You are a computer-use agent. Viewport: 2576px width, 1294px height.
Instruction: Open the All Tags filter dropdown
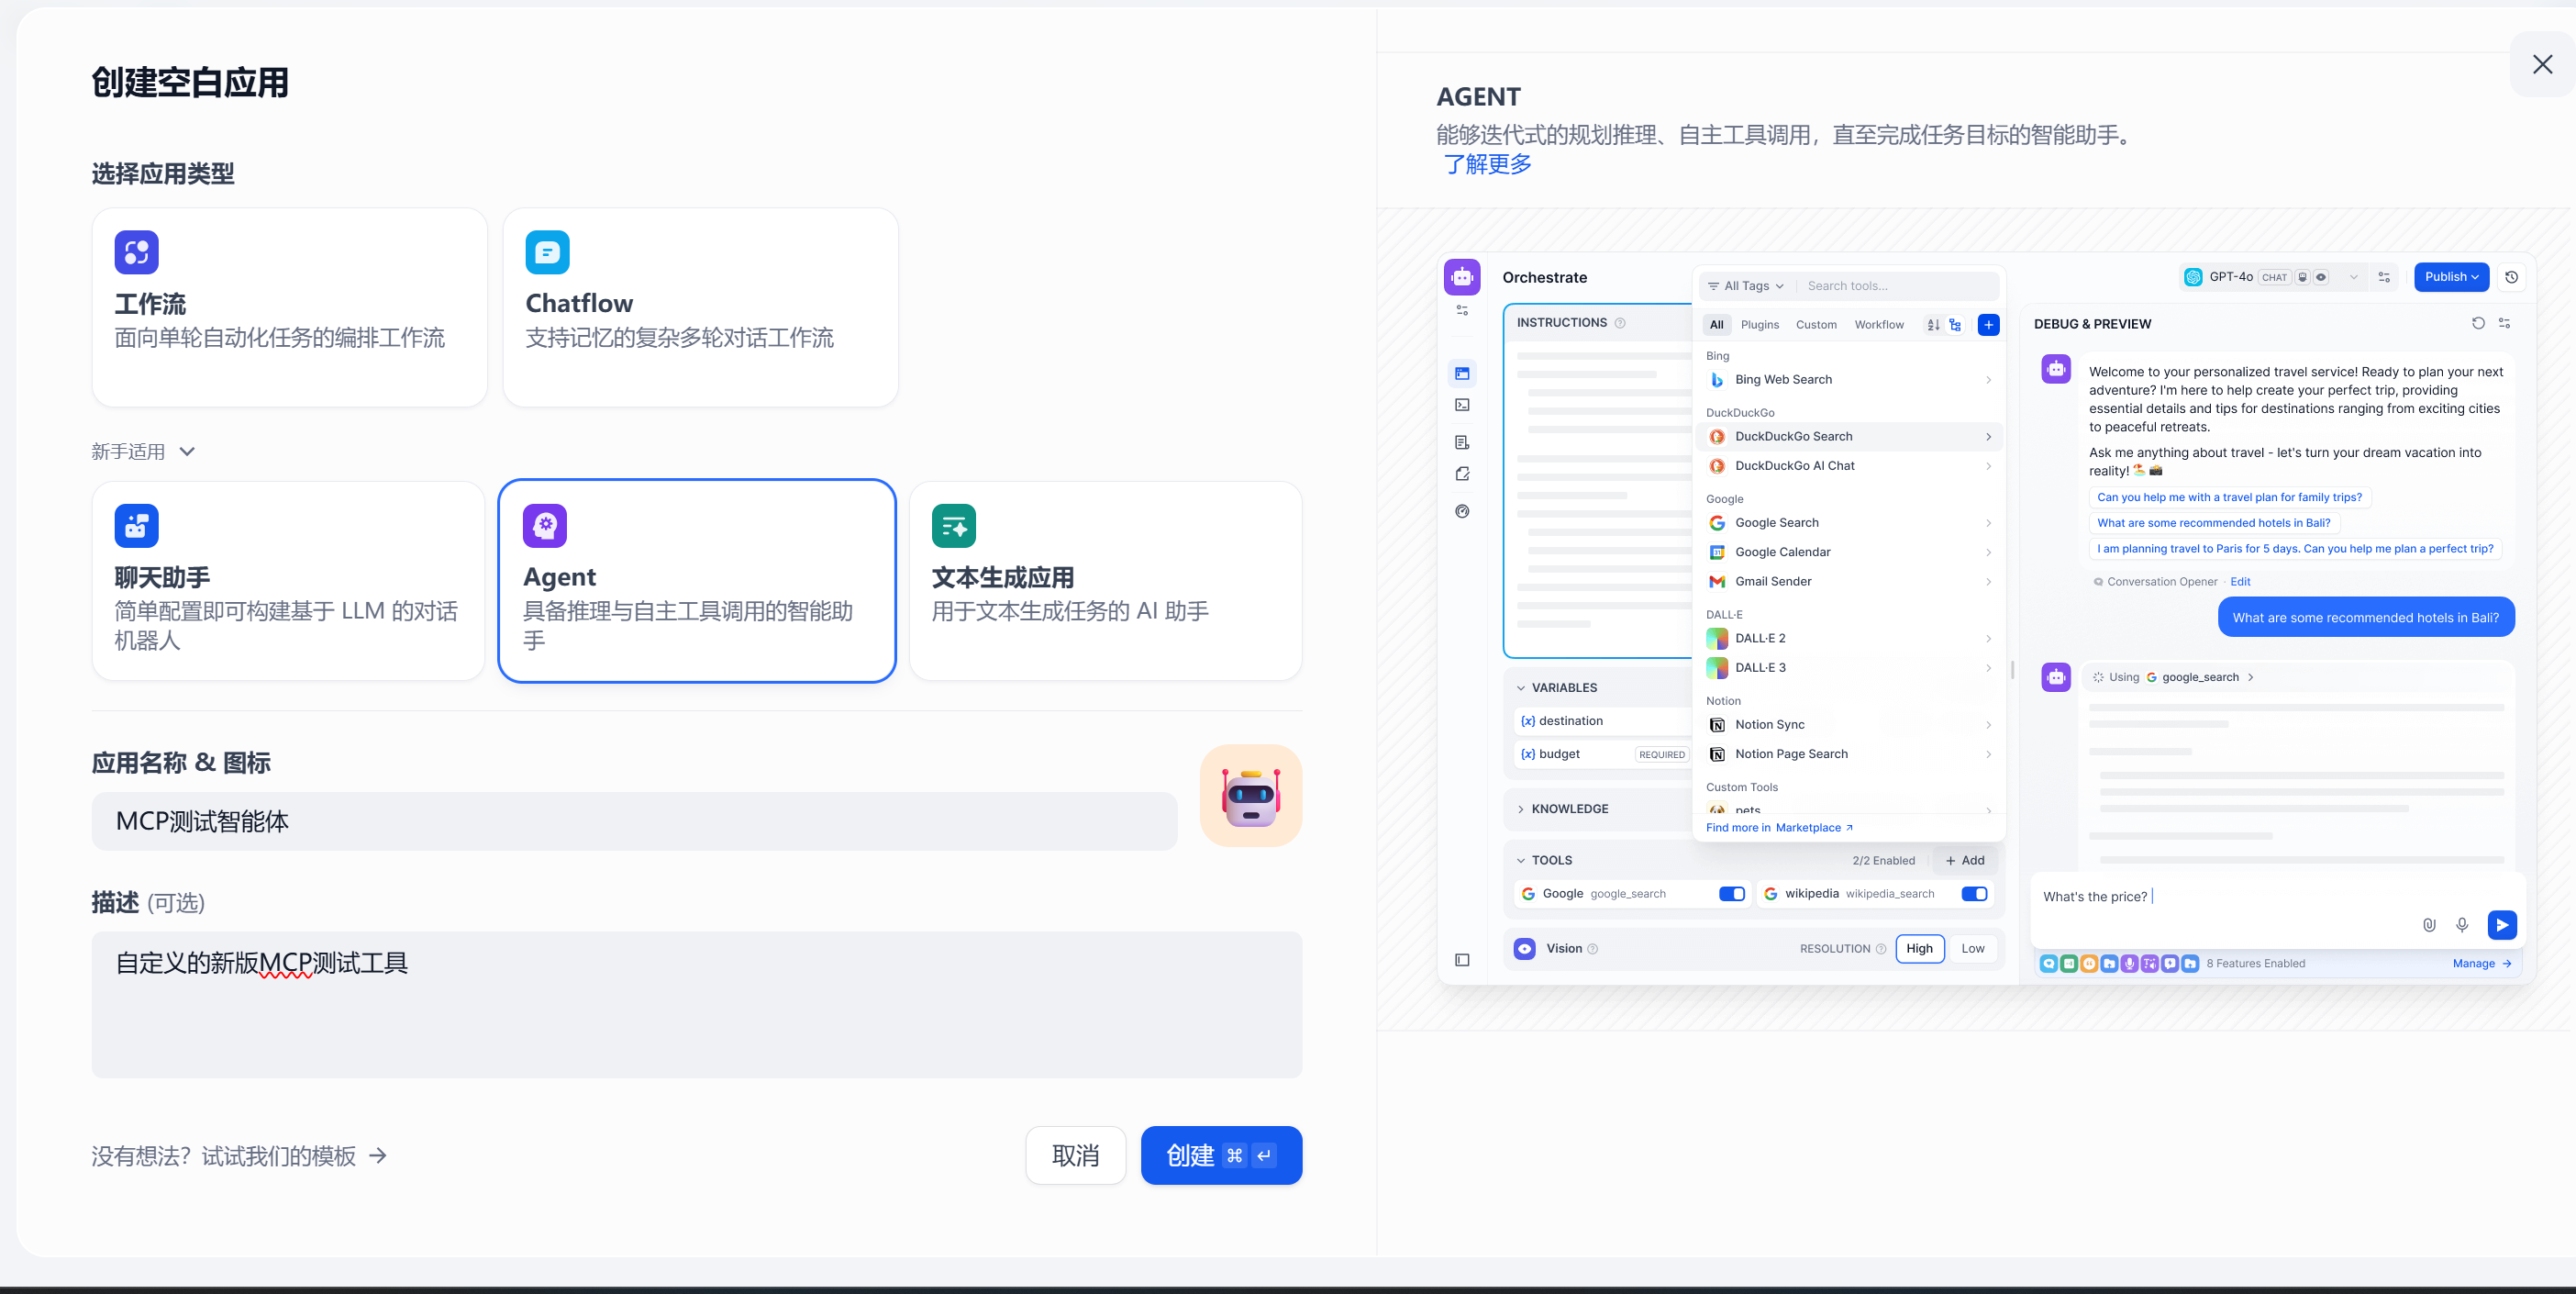click(x=1746, y=286)
